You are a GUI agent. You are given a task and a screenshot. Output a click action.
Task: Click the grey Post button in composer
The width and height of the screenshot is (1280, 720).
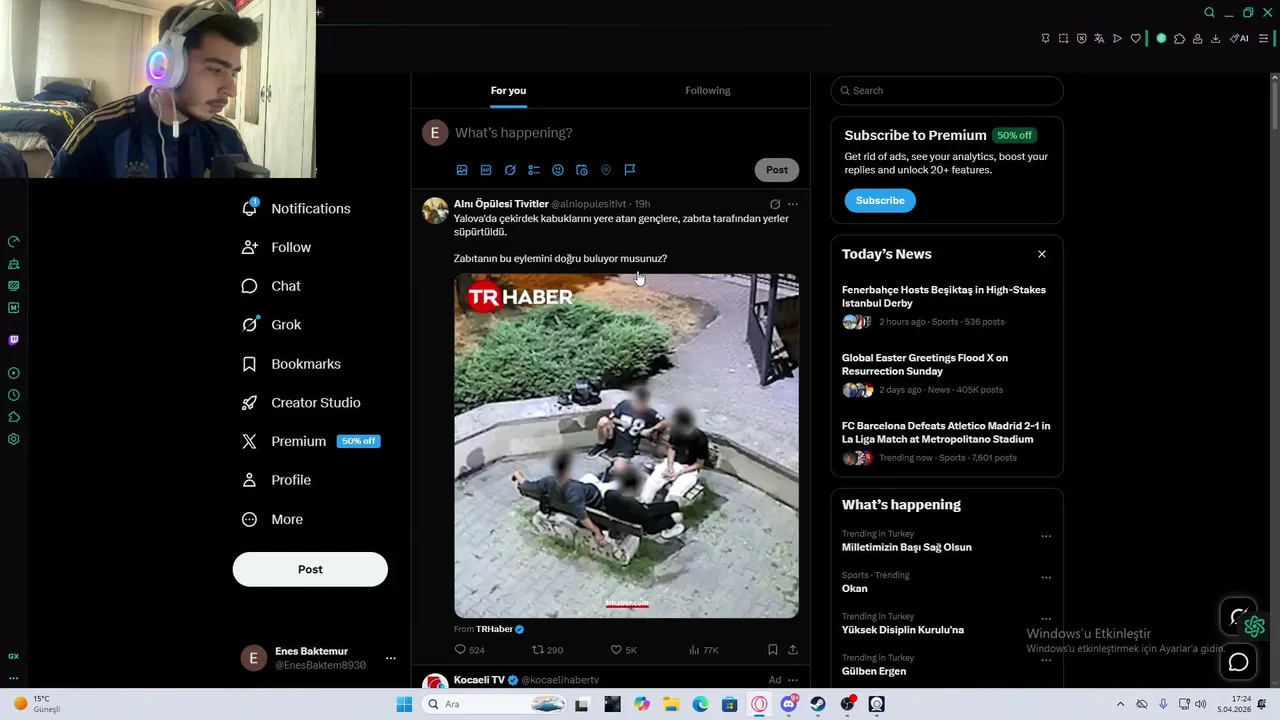tap(777, 170)
